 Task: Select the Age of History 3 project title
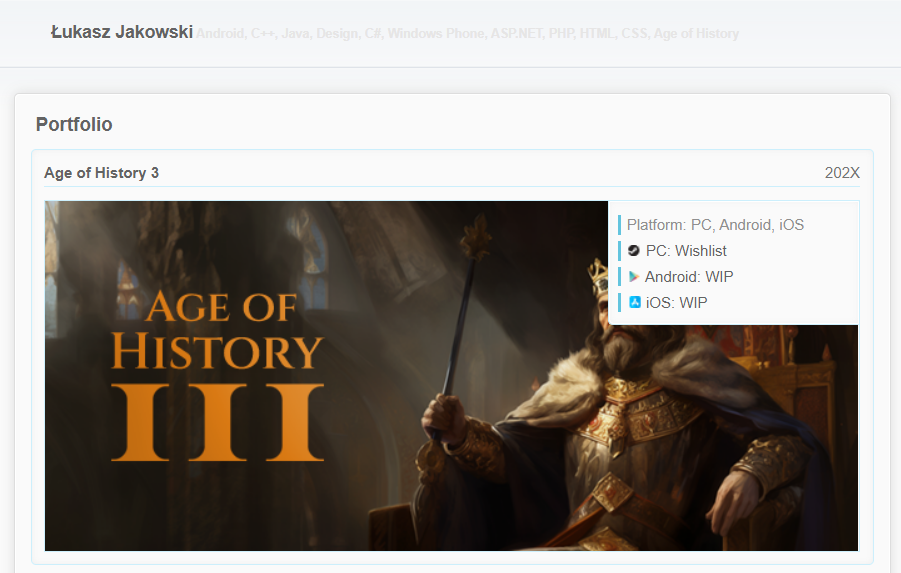102,173
